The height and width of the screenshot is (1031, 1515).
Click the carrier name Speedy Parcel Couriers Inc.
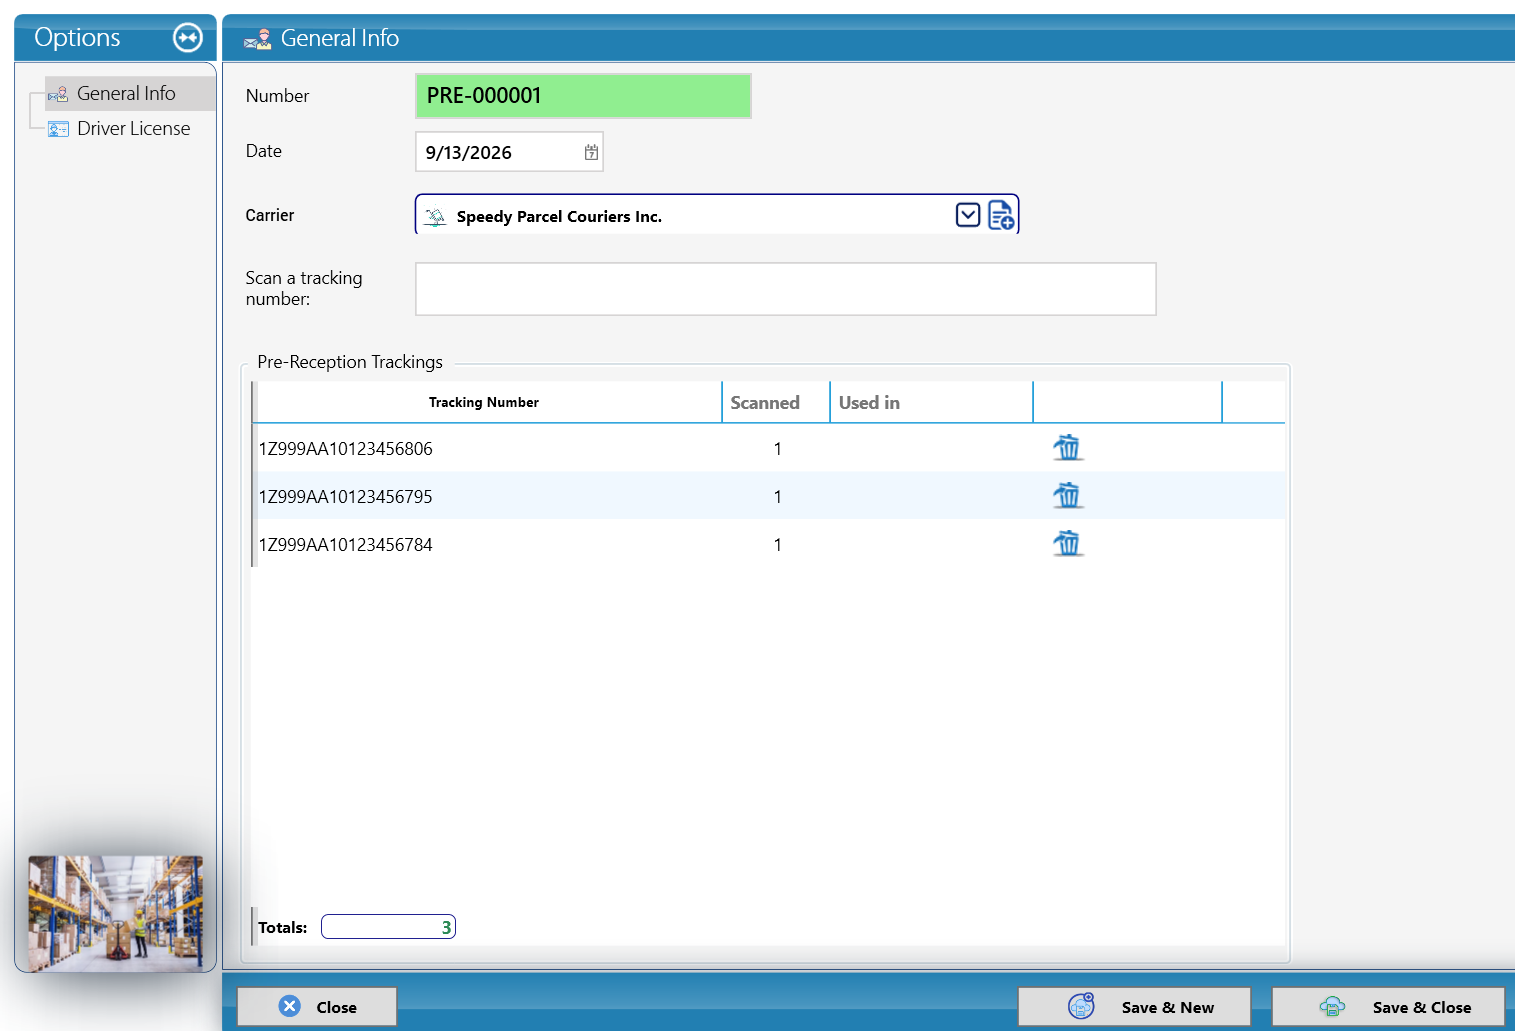click(x=559, y=217)
